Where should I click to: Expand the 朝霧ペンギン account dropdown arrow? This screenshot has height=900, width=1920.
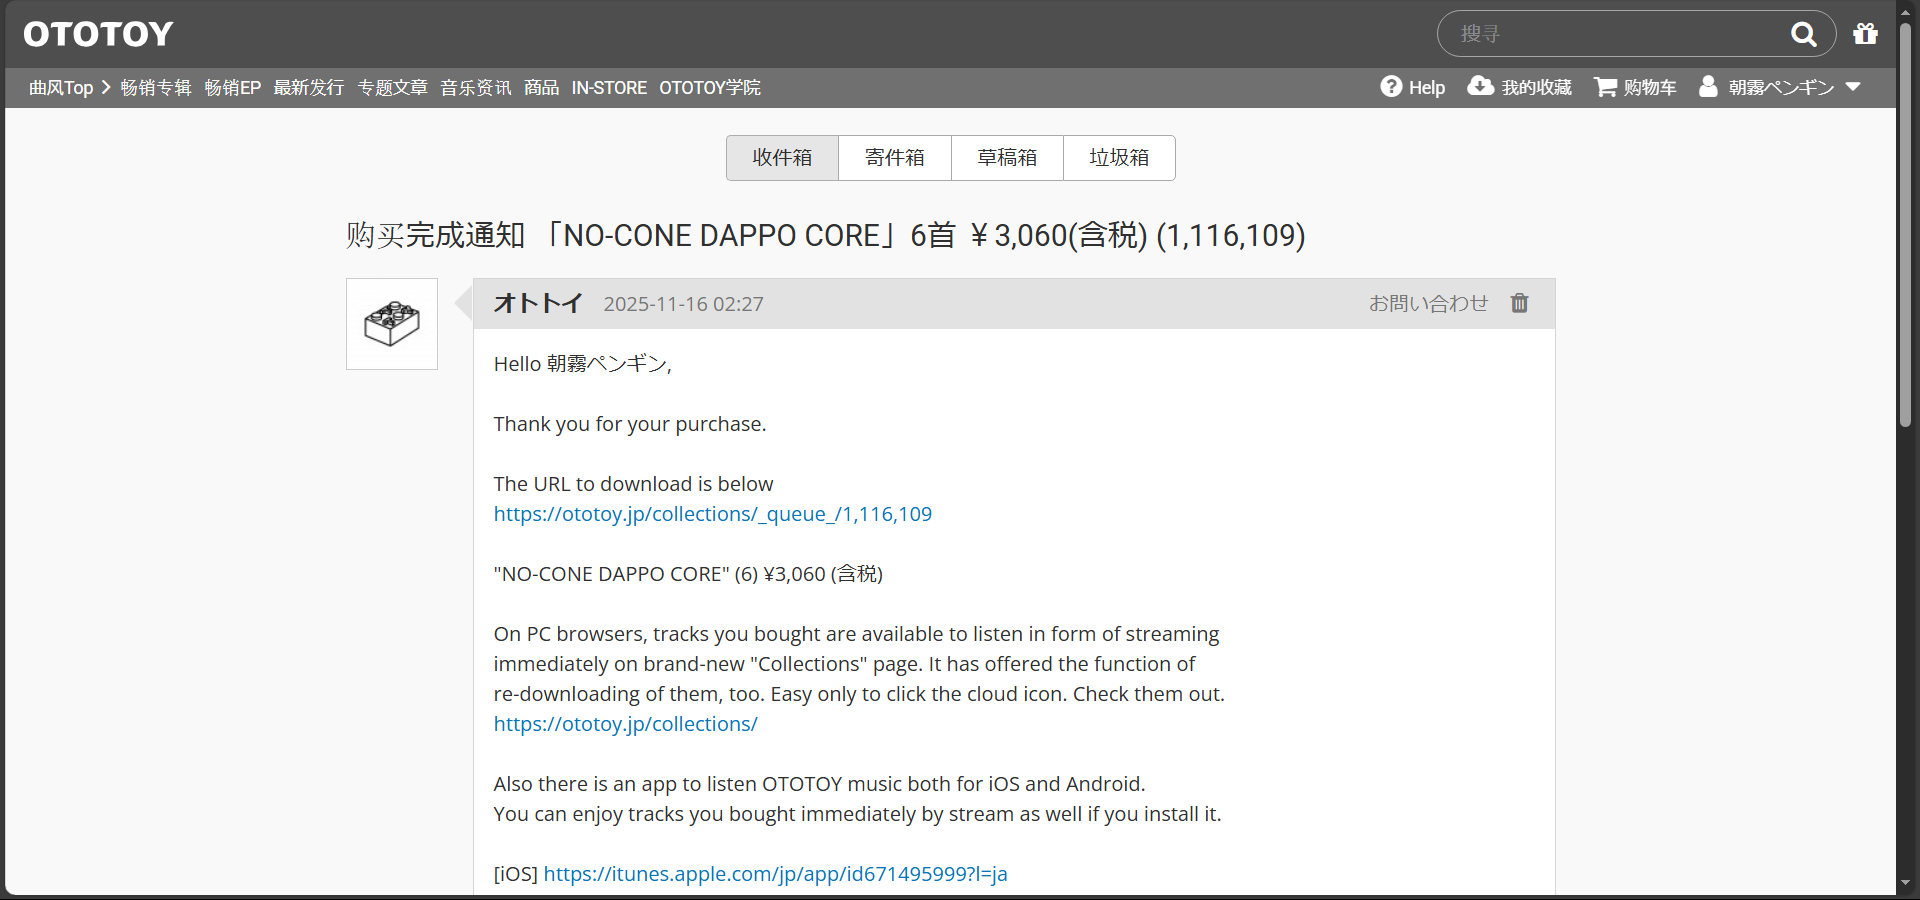[1853, 87]
